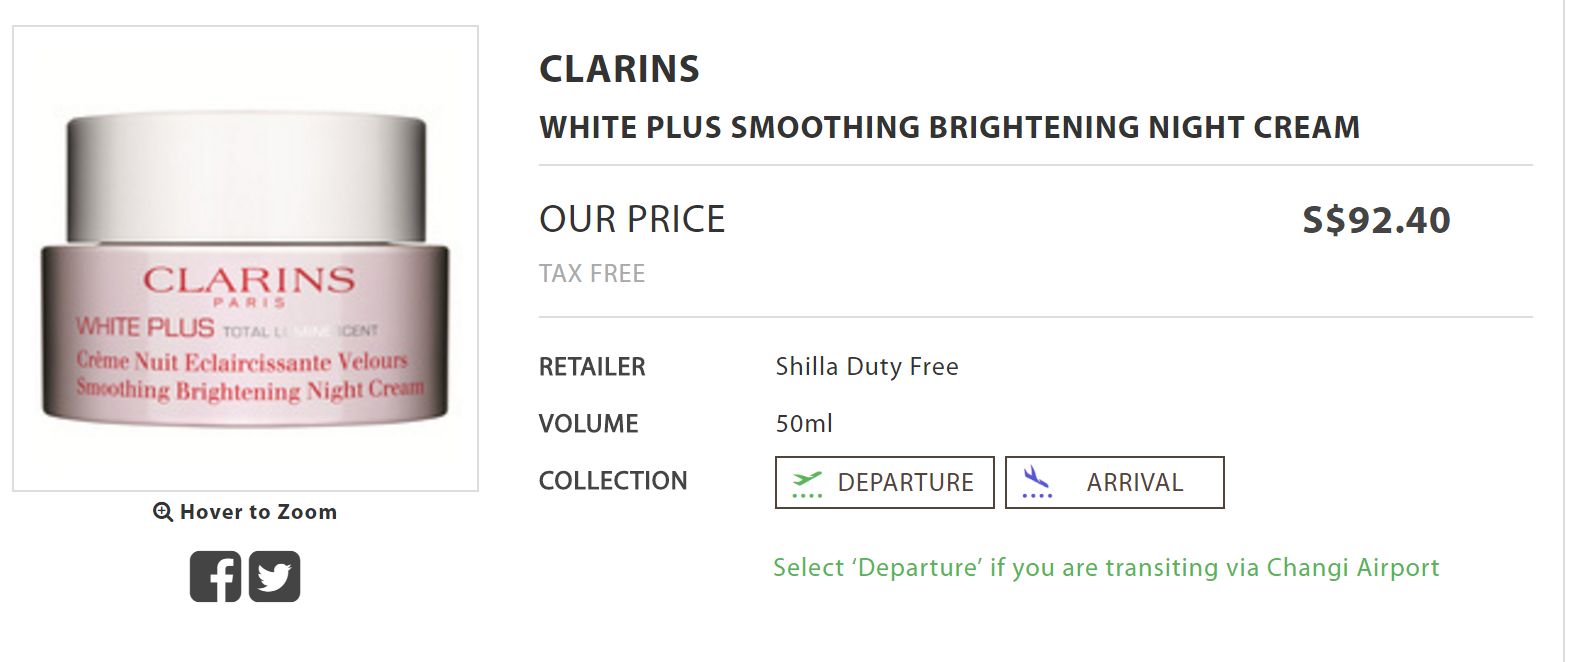The height and width of the screenshot is (662, 1571).
Task: Click the green Changi Airport transit note
Action: click(1106, 568)
